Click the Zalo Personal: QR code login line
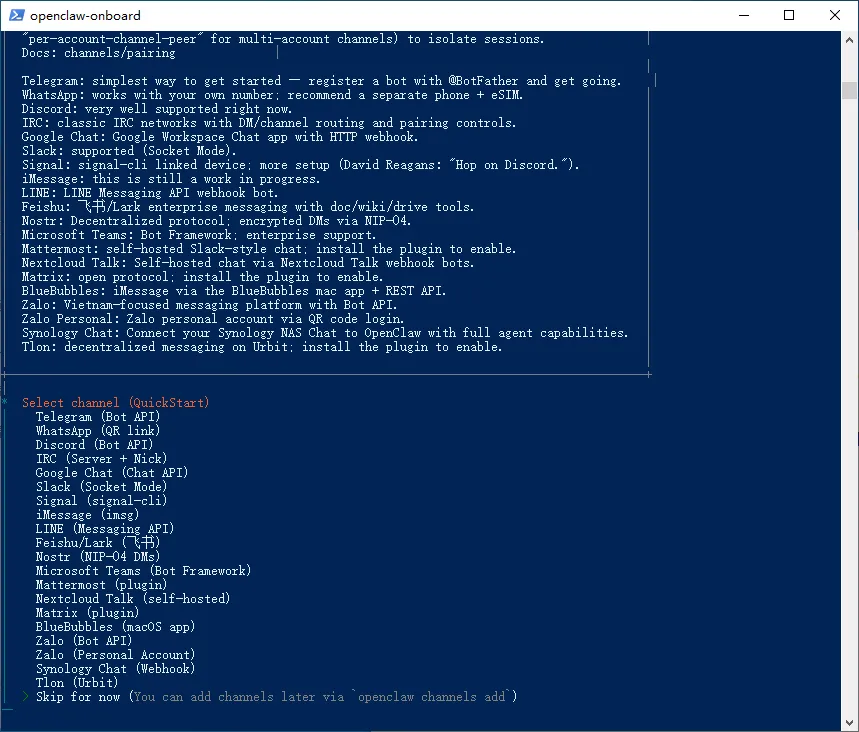The width and height of the screenshot is (859, 732). (x=213, y=319)
